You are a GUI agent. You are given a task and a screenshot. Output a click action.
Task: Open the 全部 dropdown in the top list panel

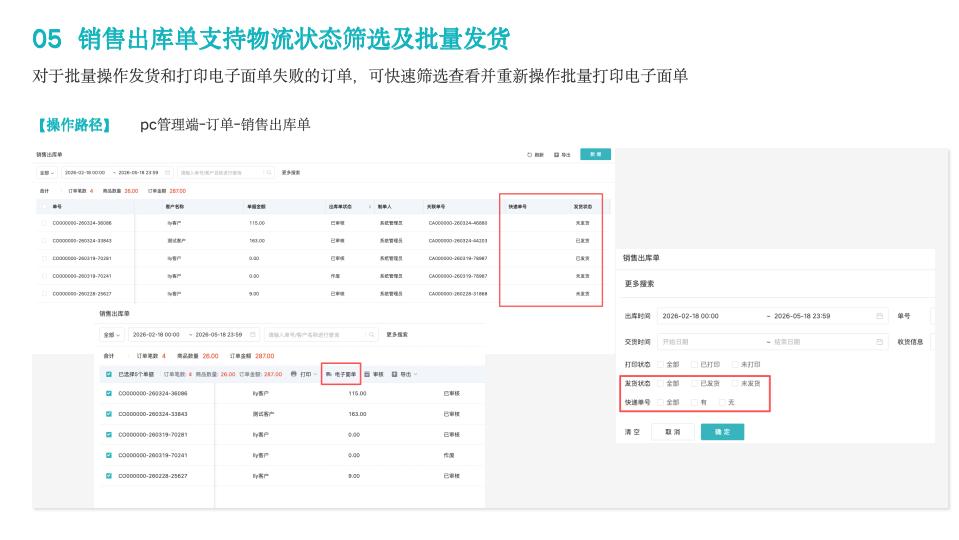pos(47,172)
